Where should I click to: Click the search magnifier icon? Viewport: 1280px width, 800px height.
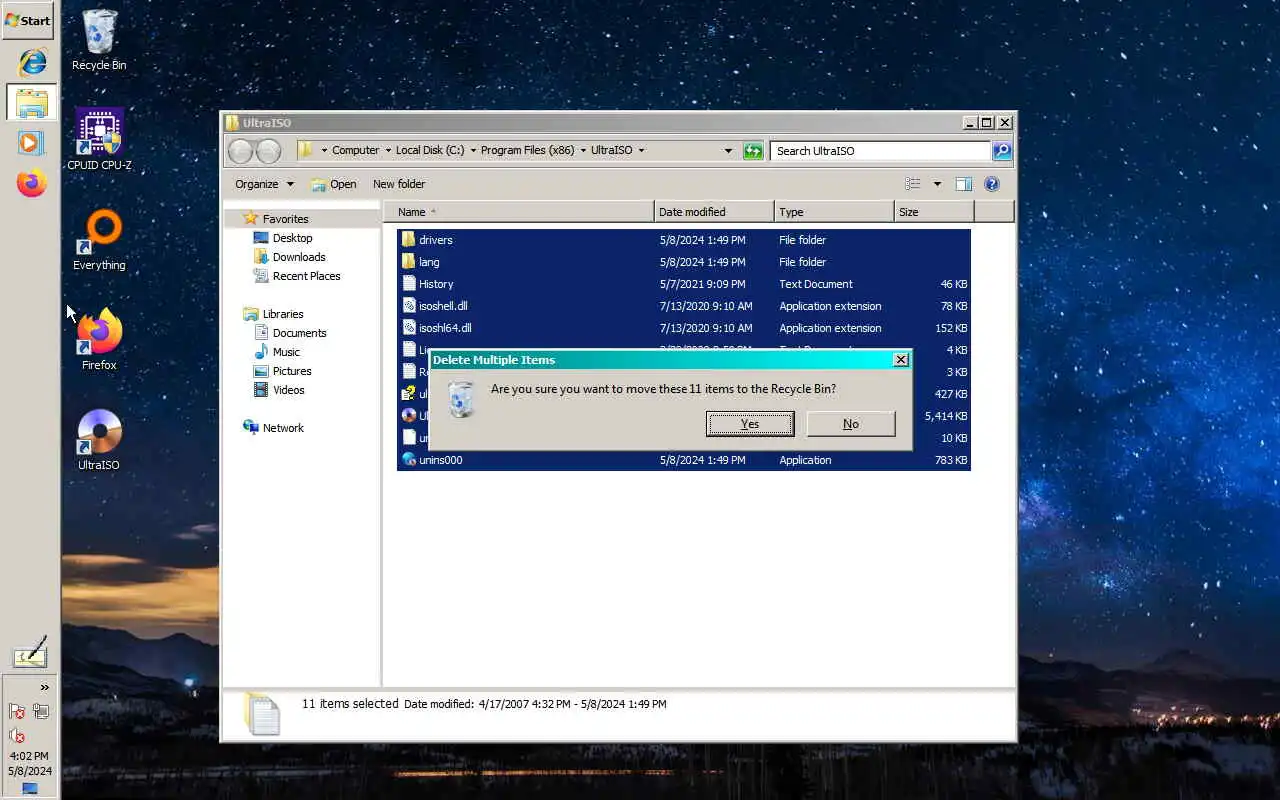click(x=1002, y=151)
